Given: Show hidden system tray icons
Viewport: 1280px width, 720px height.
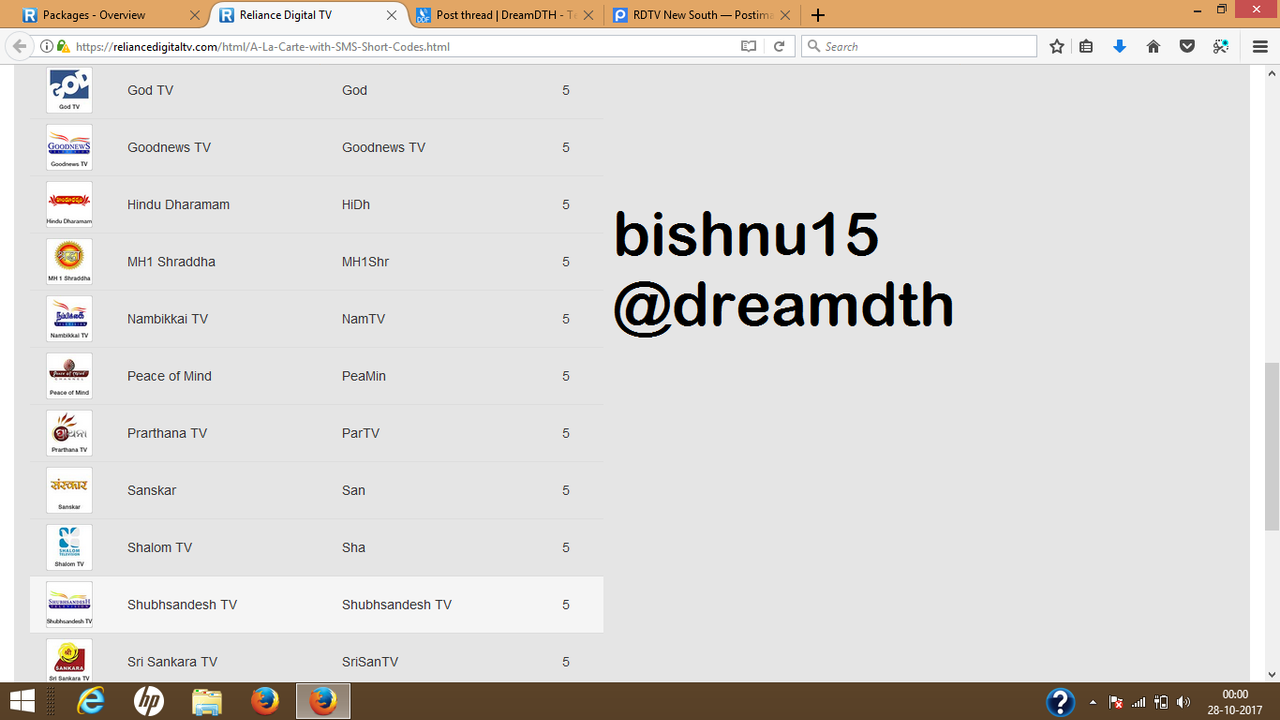Looking at the screenshot, I should click(x=1093, y=702).
